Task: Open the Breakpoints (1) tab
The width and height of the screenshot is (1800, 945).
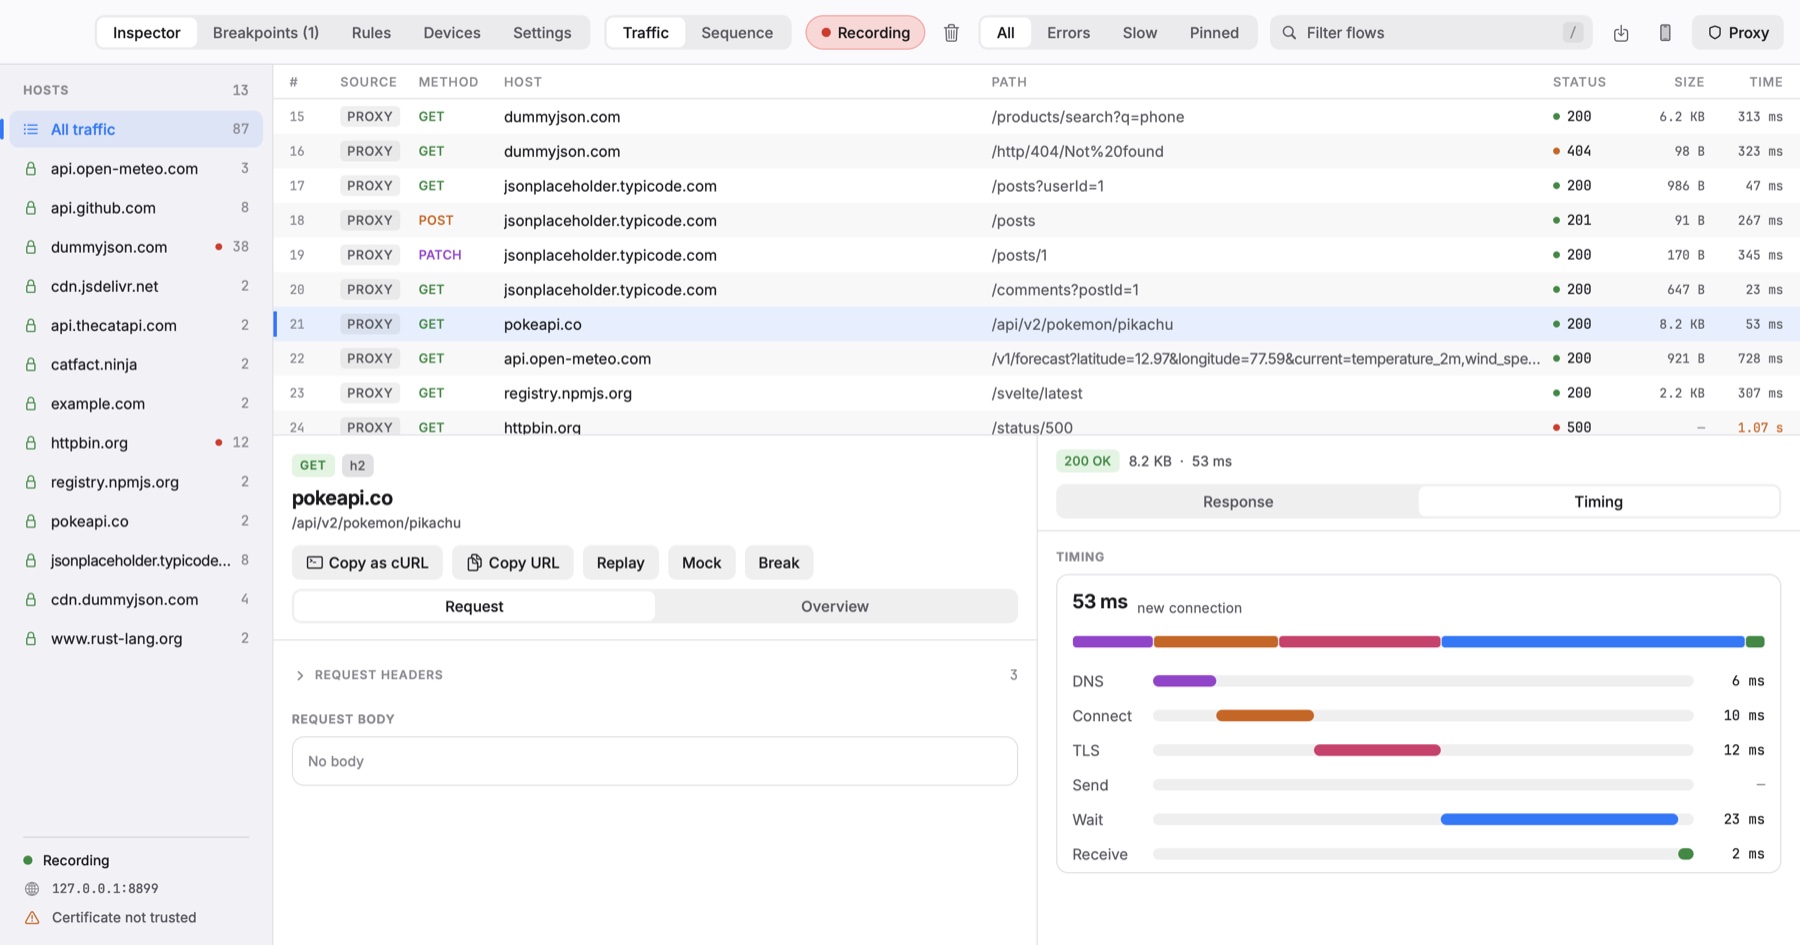Action: click(266, 33)
